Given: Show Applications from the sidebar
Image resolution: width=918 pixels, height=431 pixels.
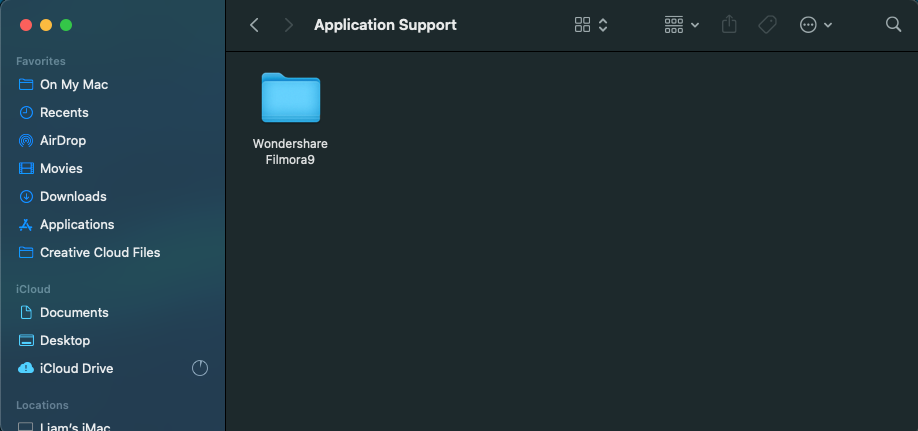Looking at the screenshot, I should tap(76, 225).
